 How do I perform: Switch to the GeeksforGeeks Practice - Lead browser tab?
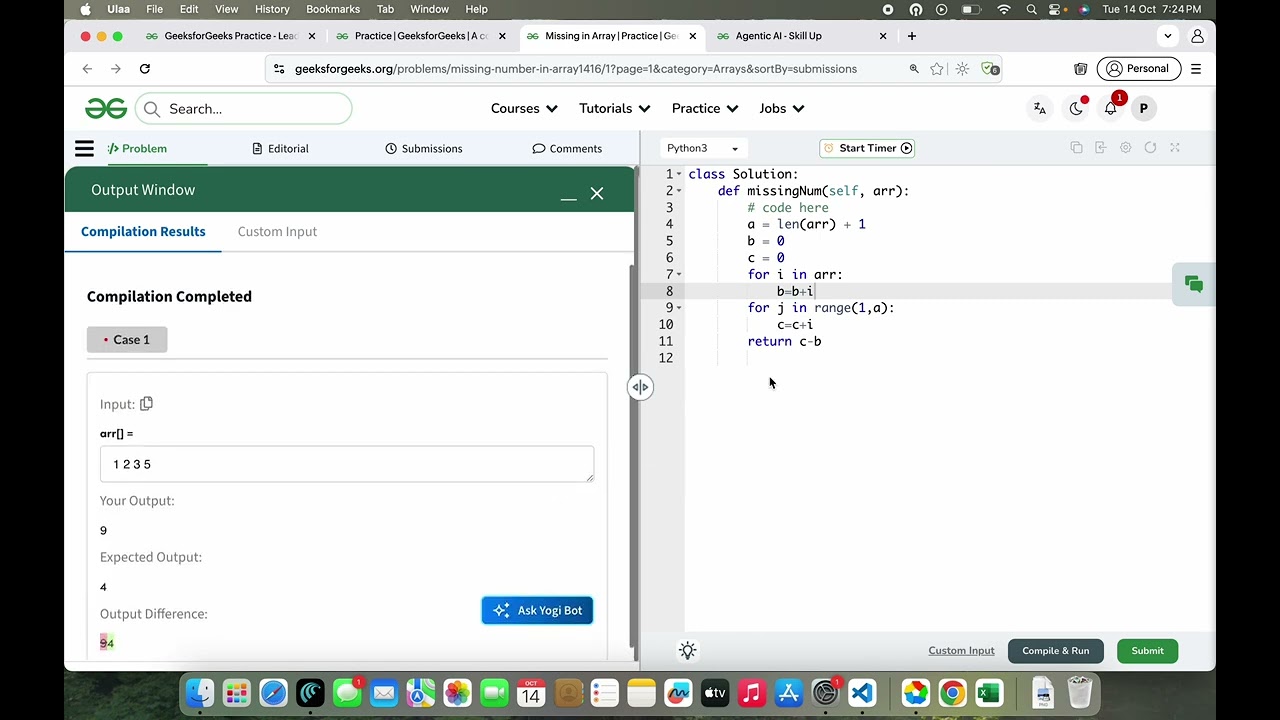pyautogui.click(x=231, y=36)
